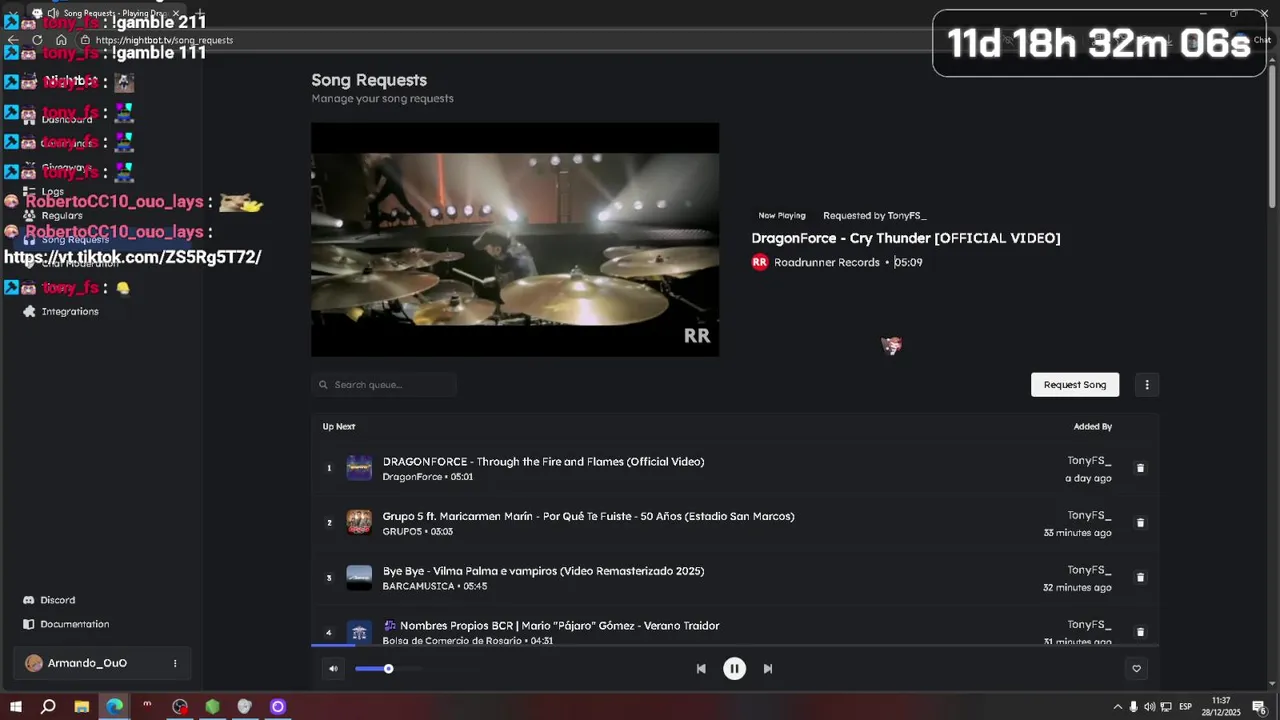Expand the hidden system tray icons
This screenshot has width=1280, height=720.
coord(1118,707)
